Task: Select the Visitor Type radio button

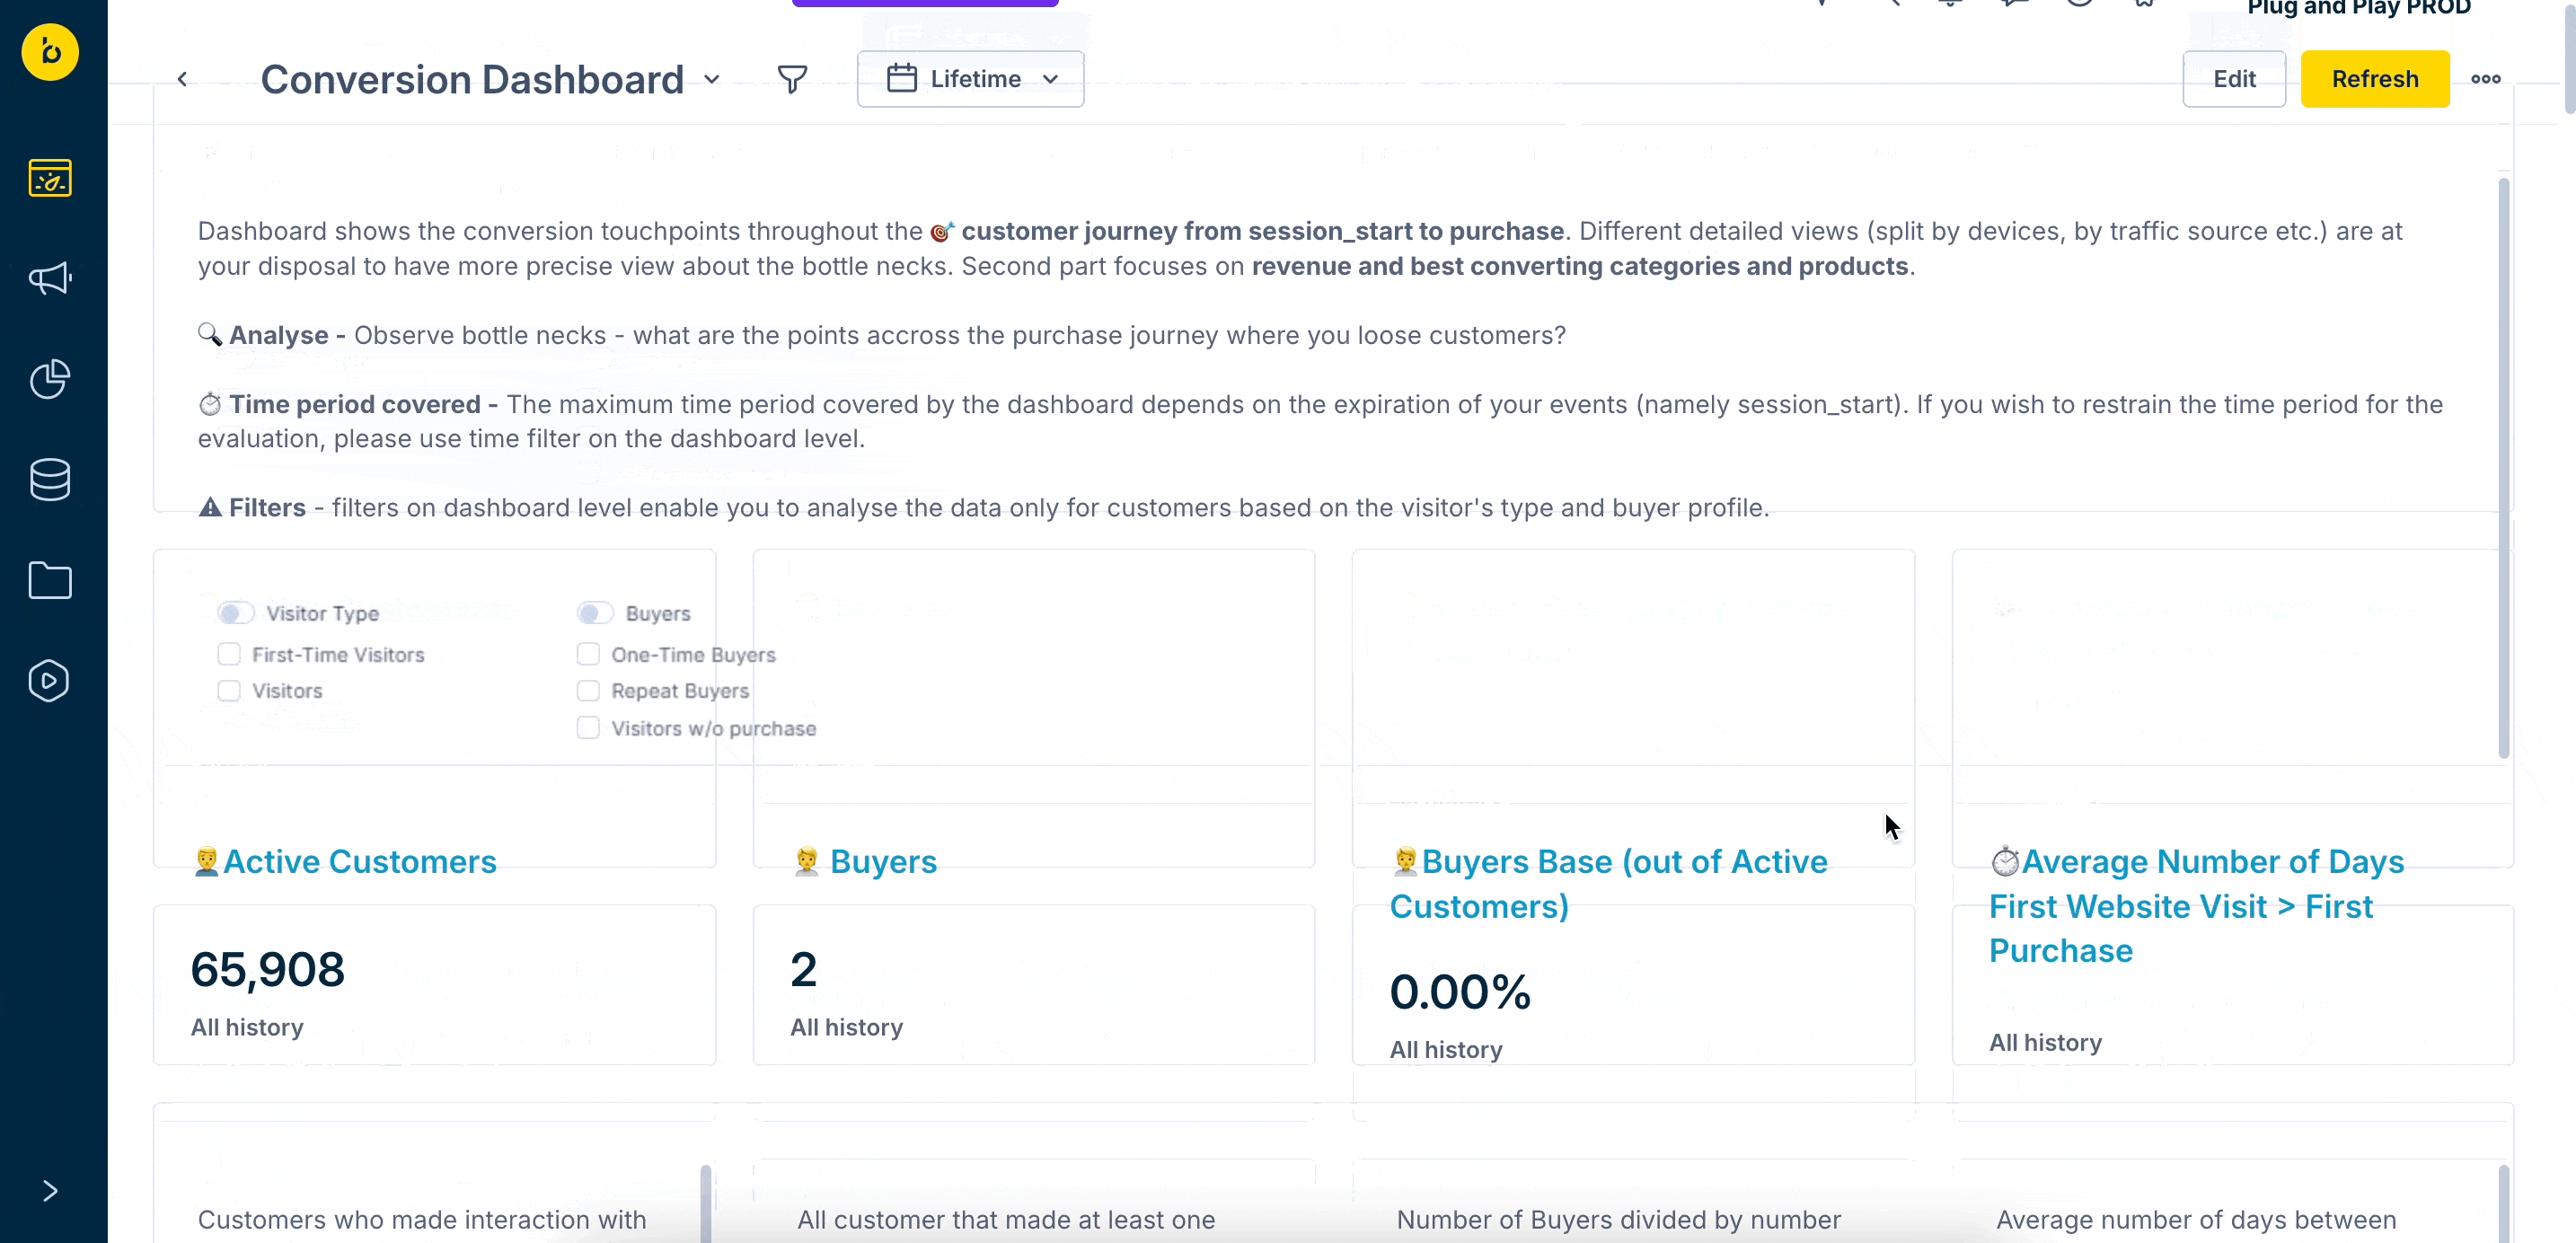Action: pyautogui.click(x=237, y=612)
